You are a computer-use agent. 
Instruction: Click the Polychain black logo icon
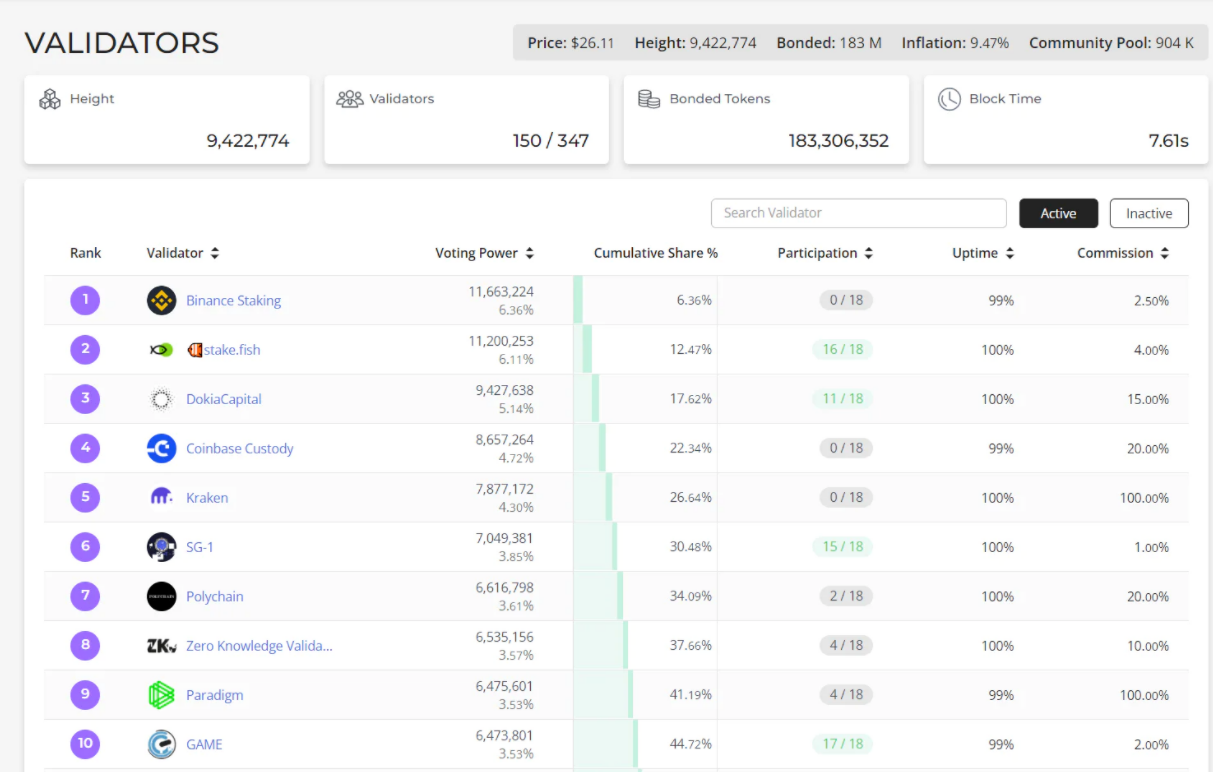pos(161,596)
